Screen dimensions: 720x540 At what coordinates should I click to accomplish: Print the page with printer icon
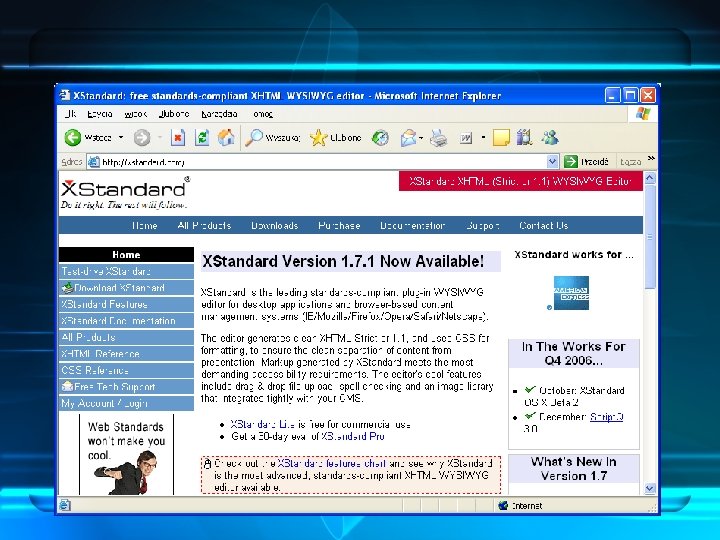439,137
